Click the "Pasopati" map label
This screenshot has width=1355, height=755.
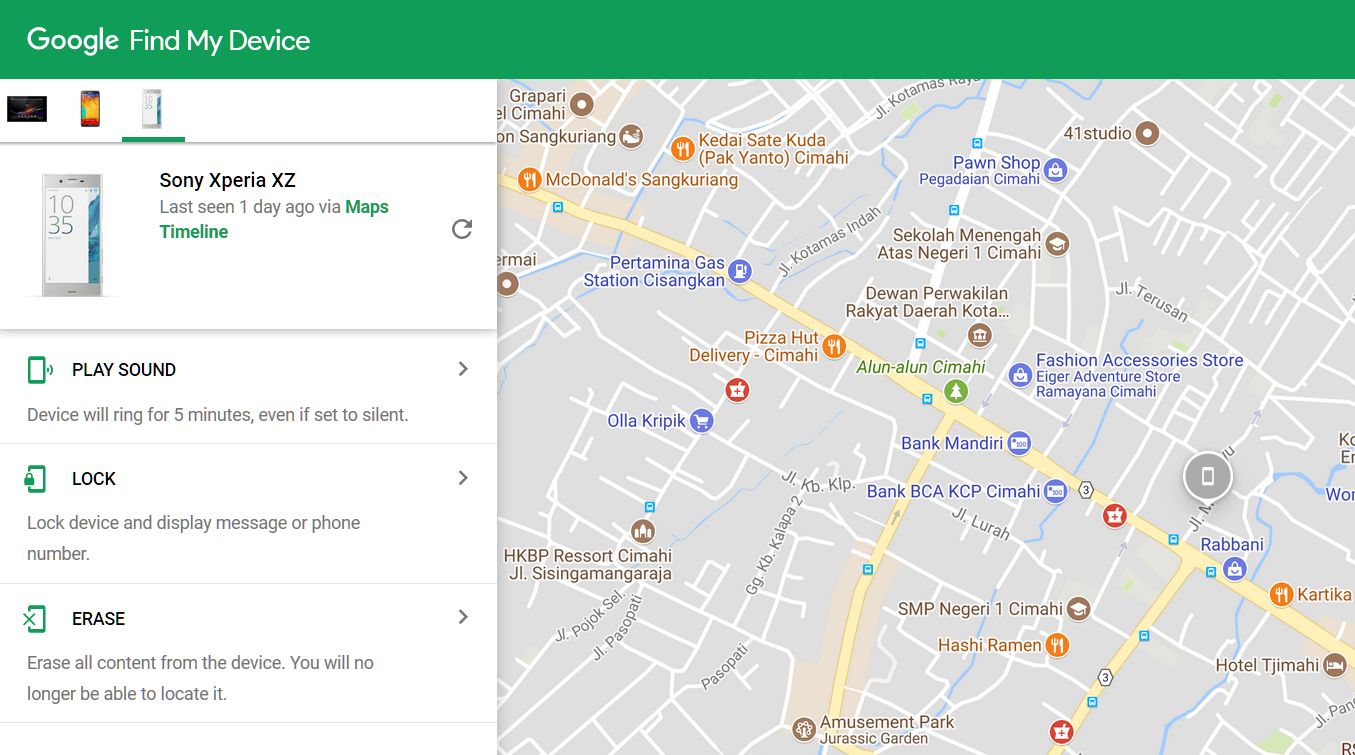(724, 667)
